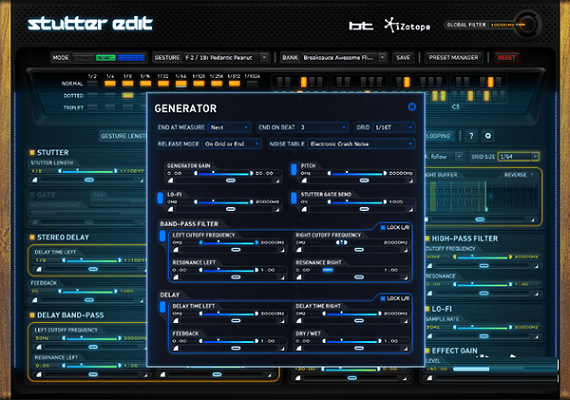The height and width of the screenshot is (400, 570).
Task: Select the gray Mode option
Action: (84, 58)
